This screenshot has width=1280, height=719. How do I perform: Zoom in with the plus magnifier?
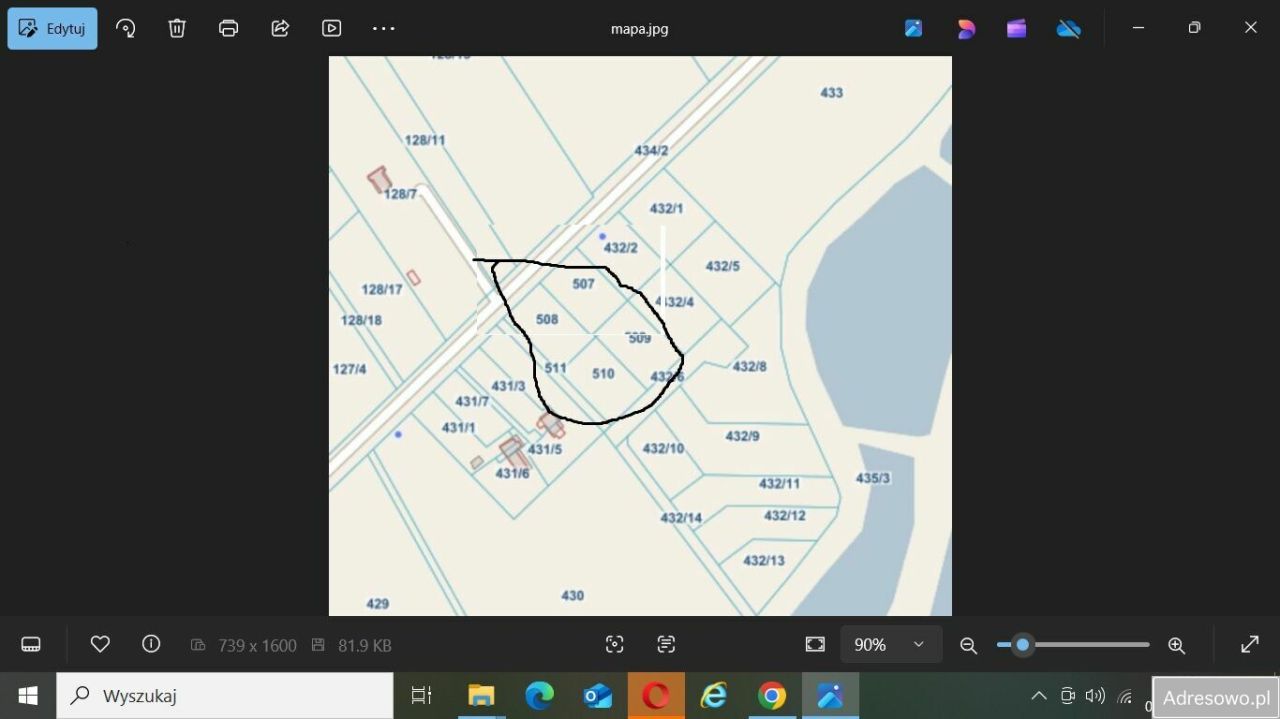1176,645
